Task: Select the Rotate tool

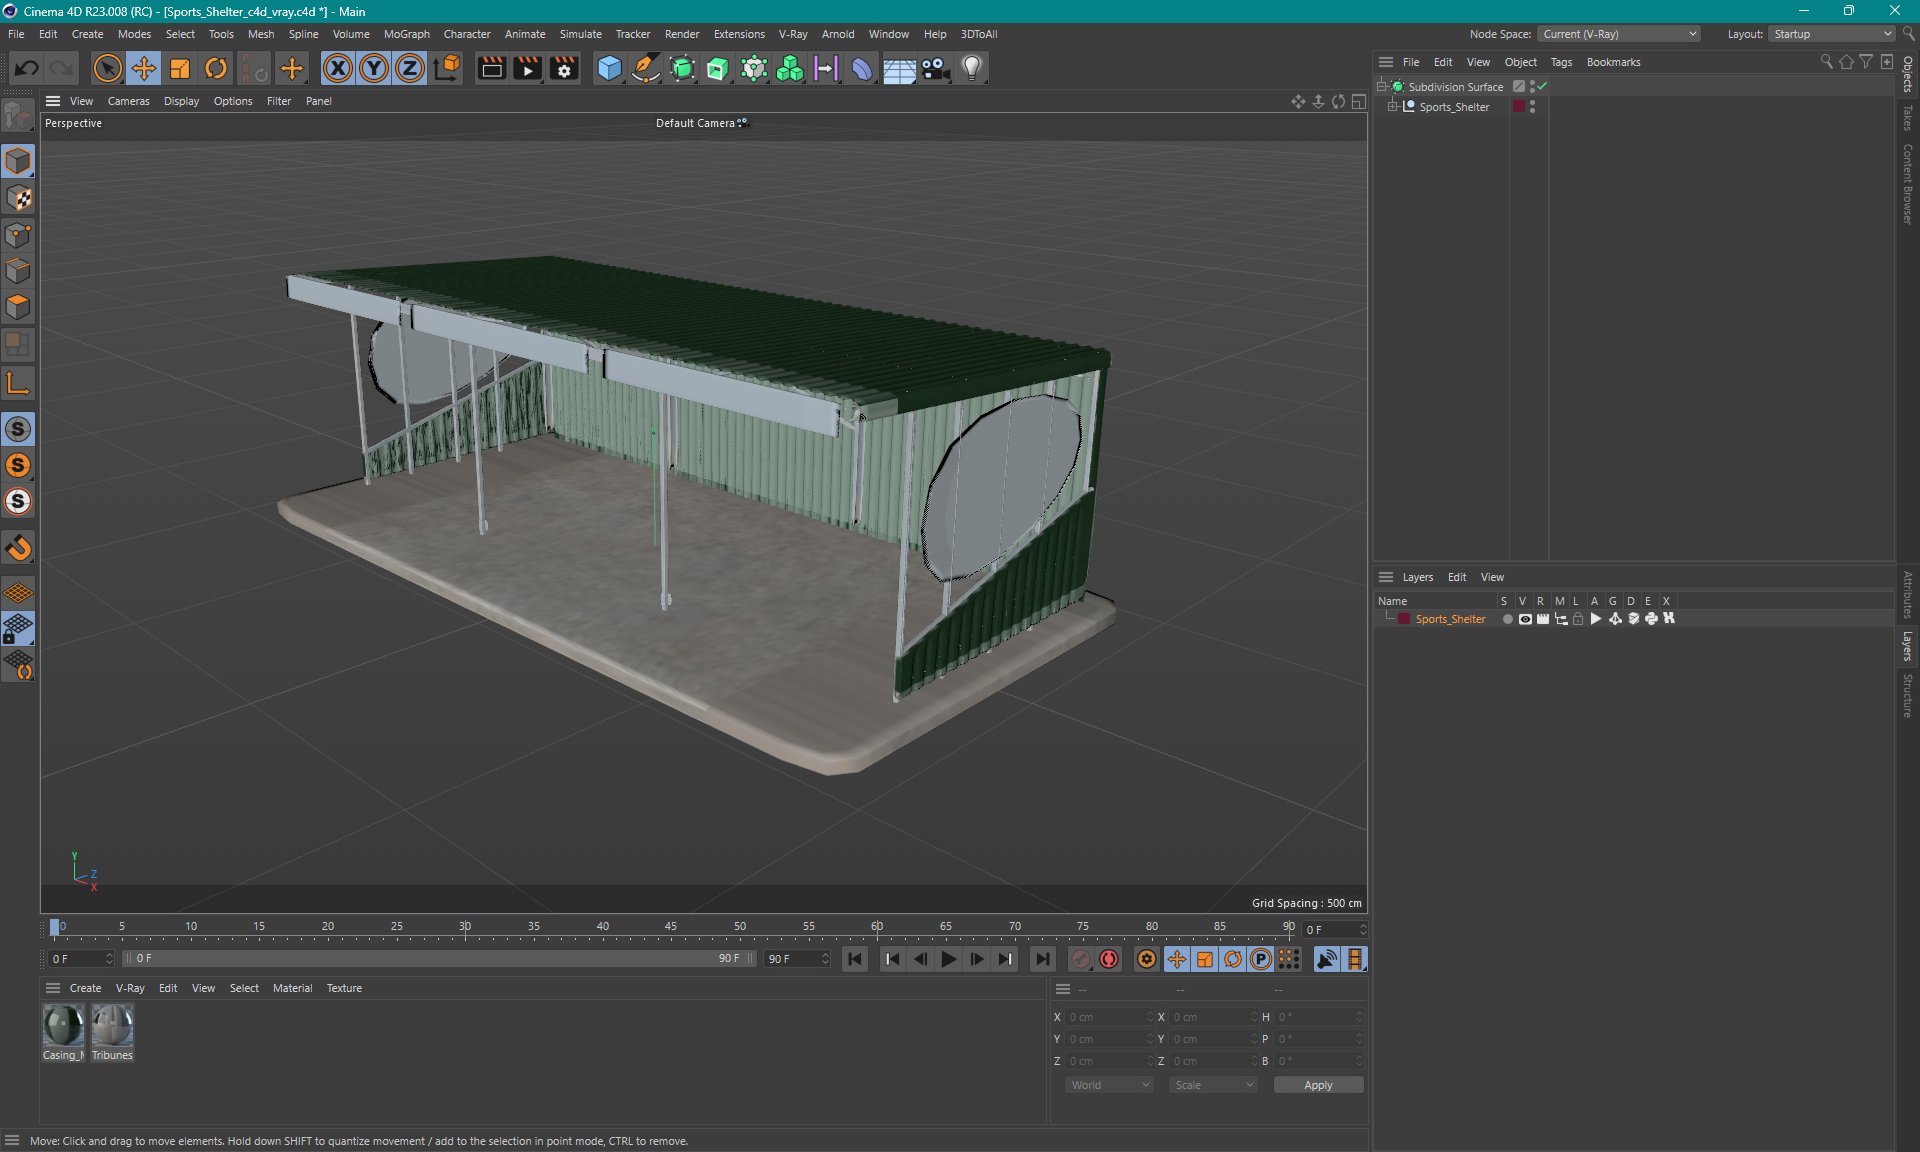Action: 216,68
